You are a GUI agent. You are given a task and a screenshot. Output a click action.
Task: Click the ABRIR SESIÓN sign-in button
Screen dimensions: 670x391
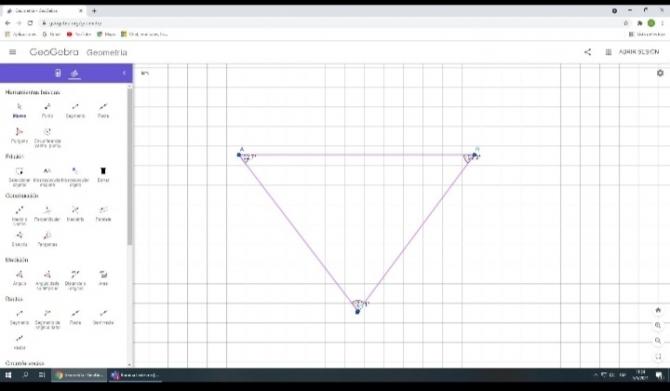638,52
